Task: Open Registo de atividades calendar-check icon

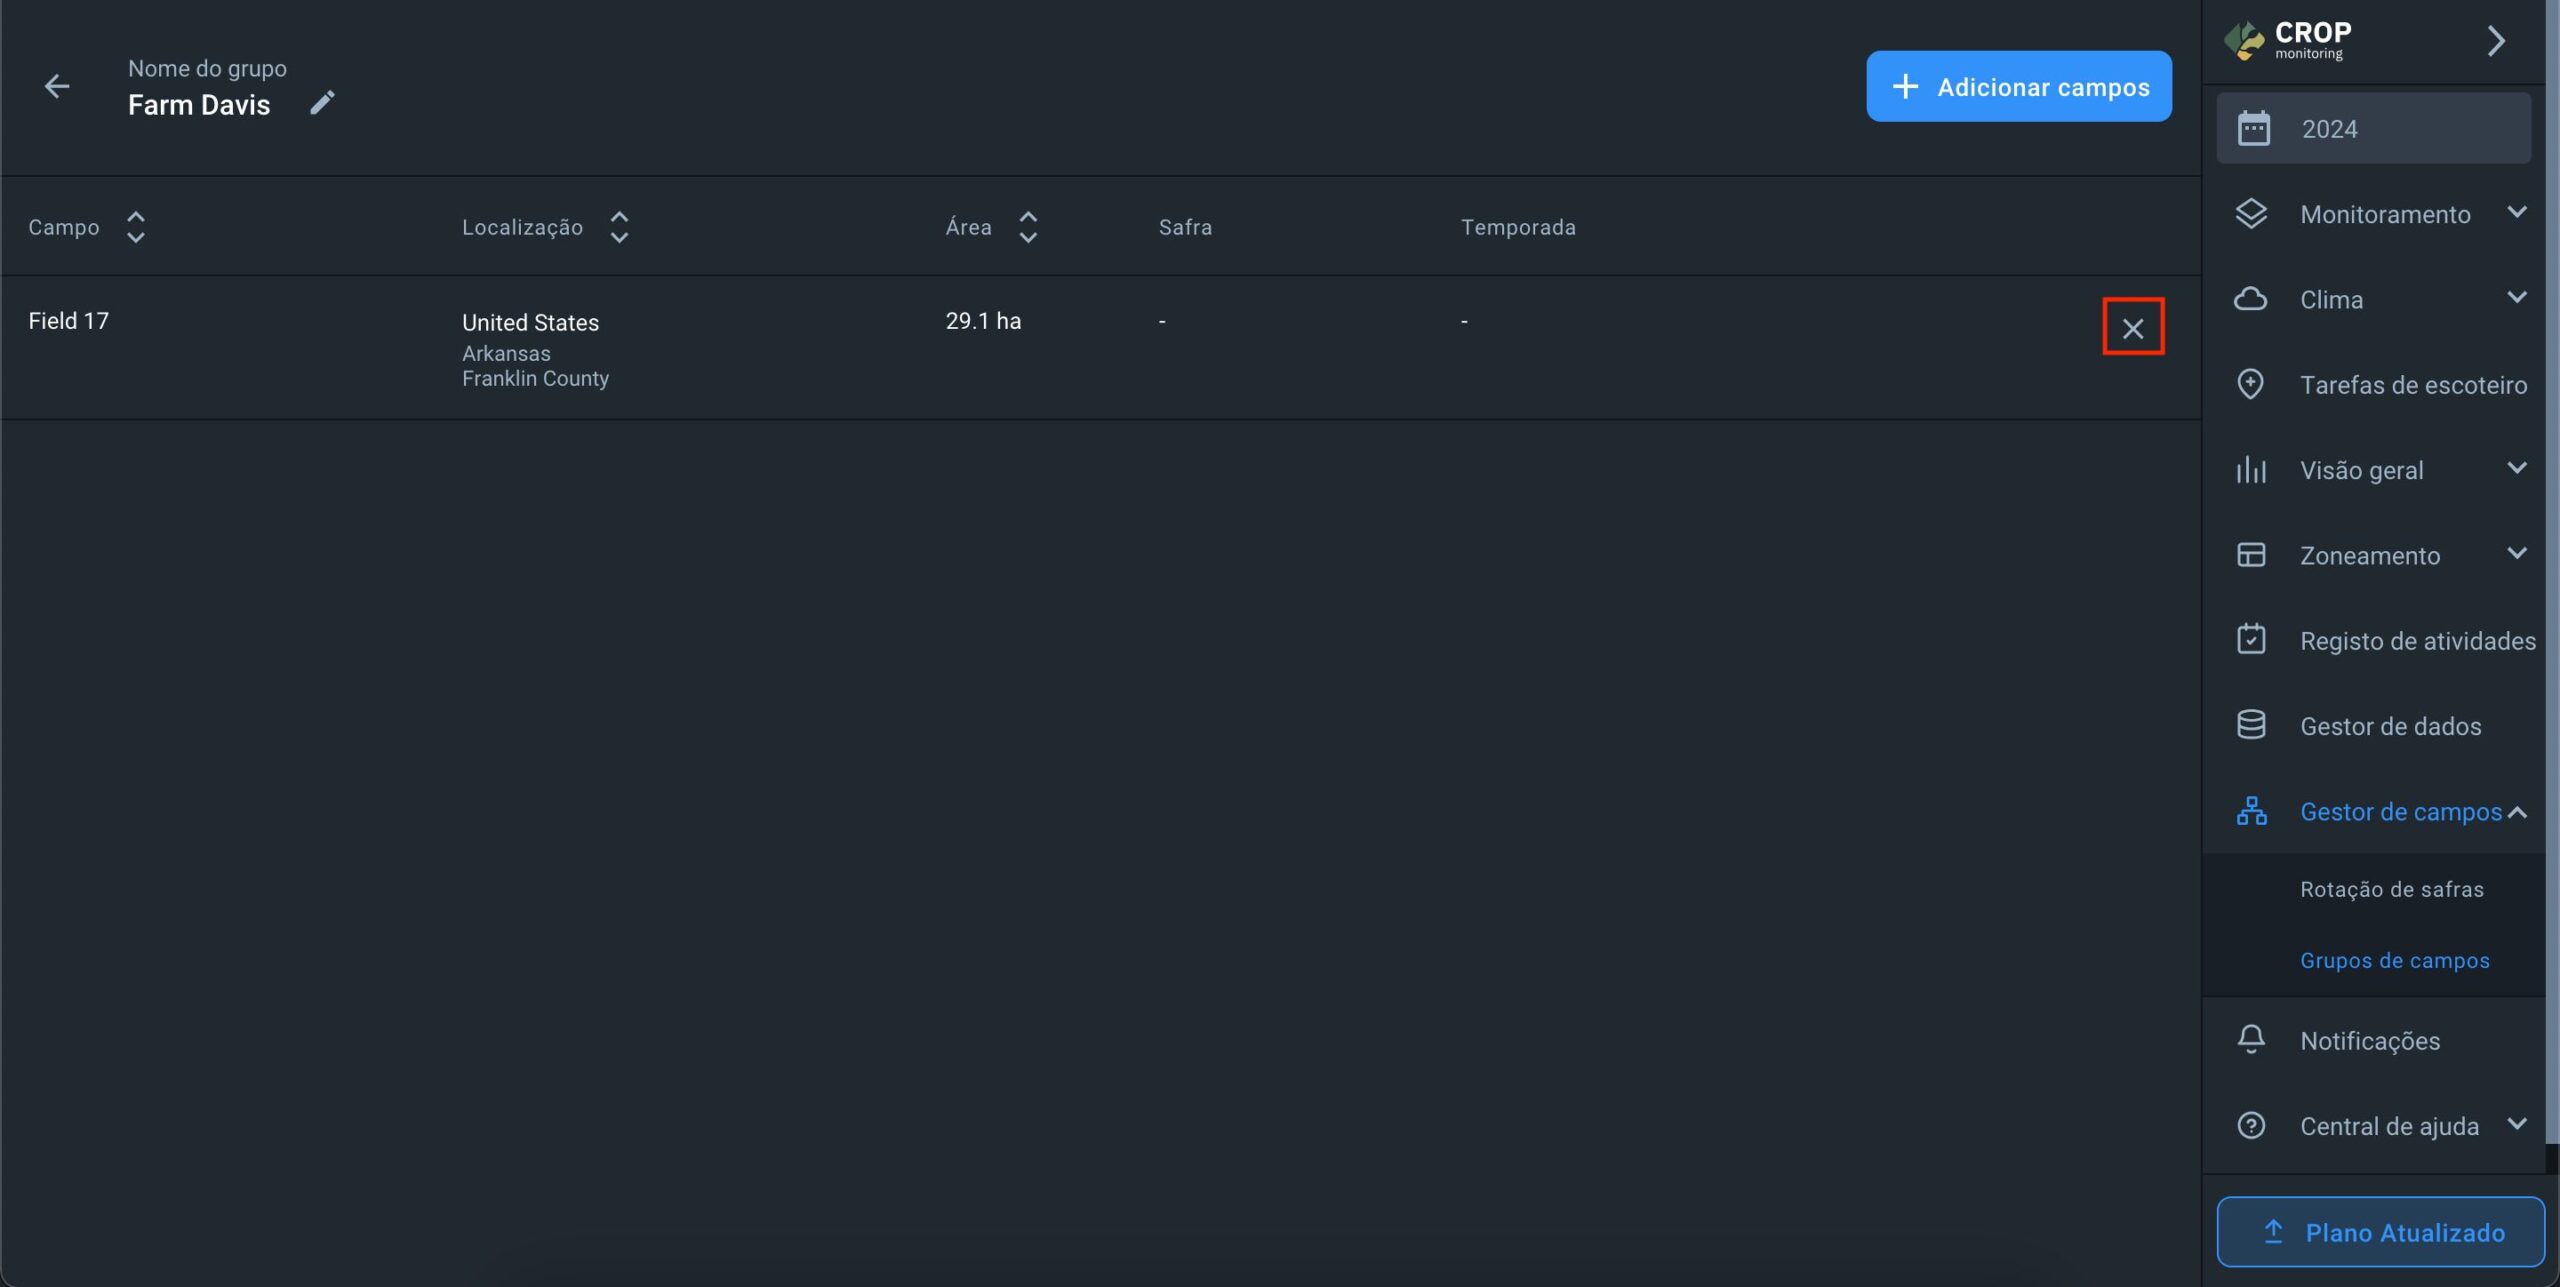Action: tap(2250, 640)
